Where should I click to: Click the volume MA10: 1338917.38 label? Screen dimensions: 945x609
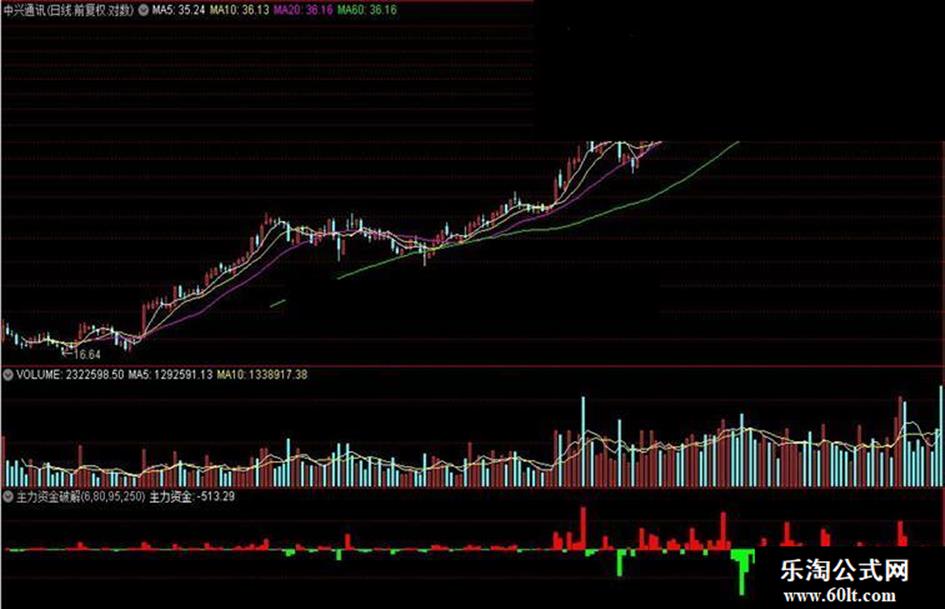[x=262, y=374]
